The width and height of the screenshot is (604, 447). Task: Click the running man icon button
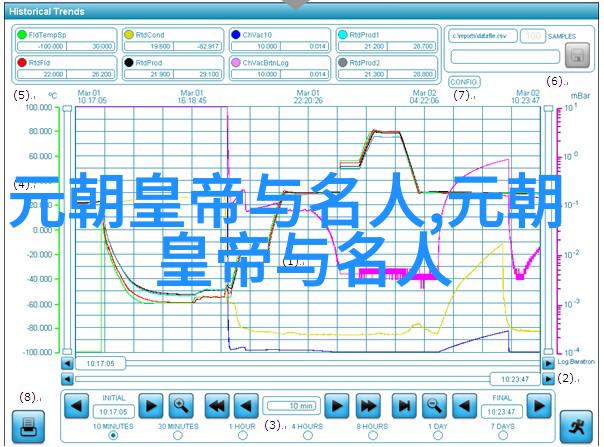[576, 426]
